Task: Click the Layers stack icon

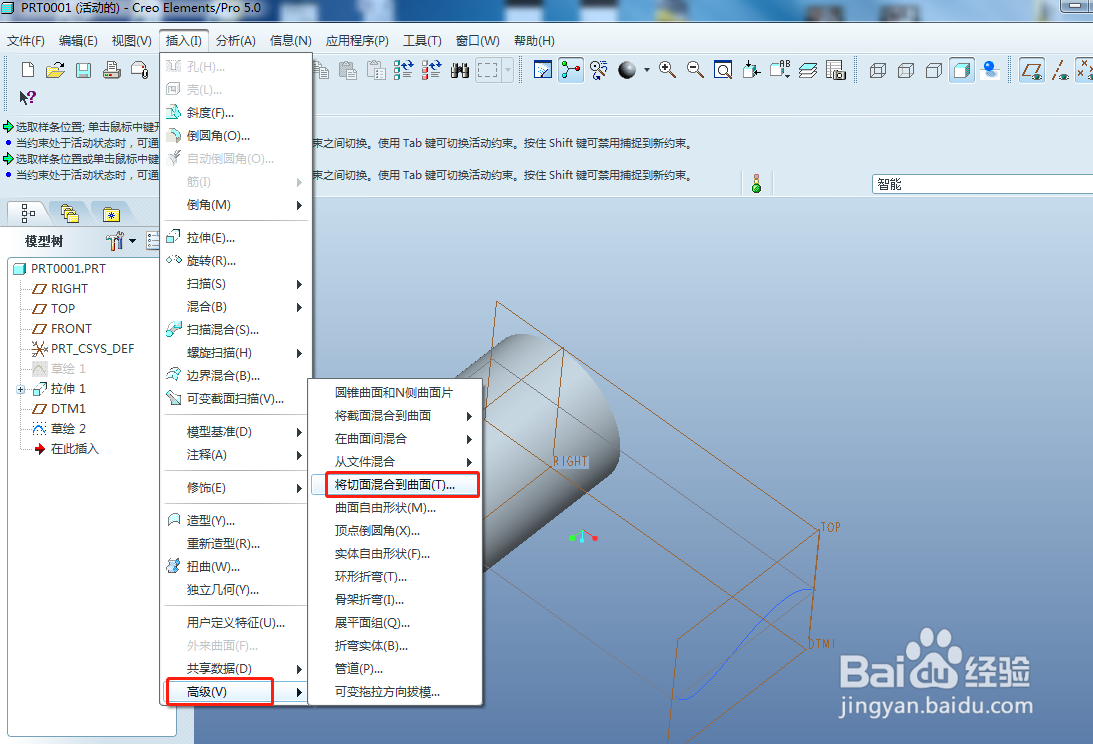Action: [x=808, y=70]
